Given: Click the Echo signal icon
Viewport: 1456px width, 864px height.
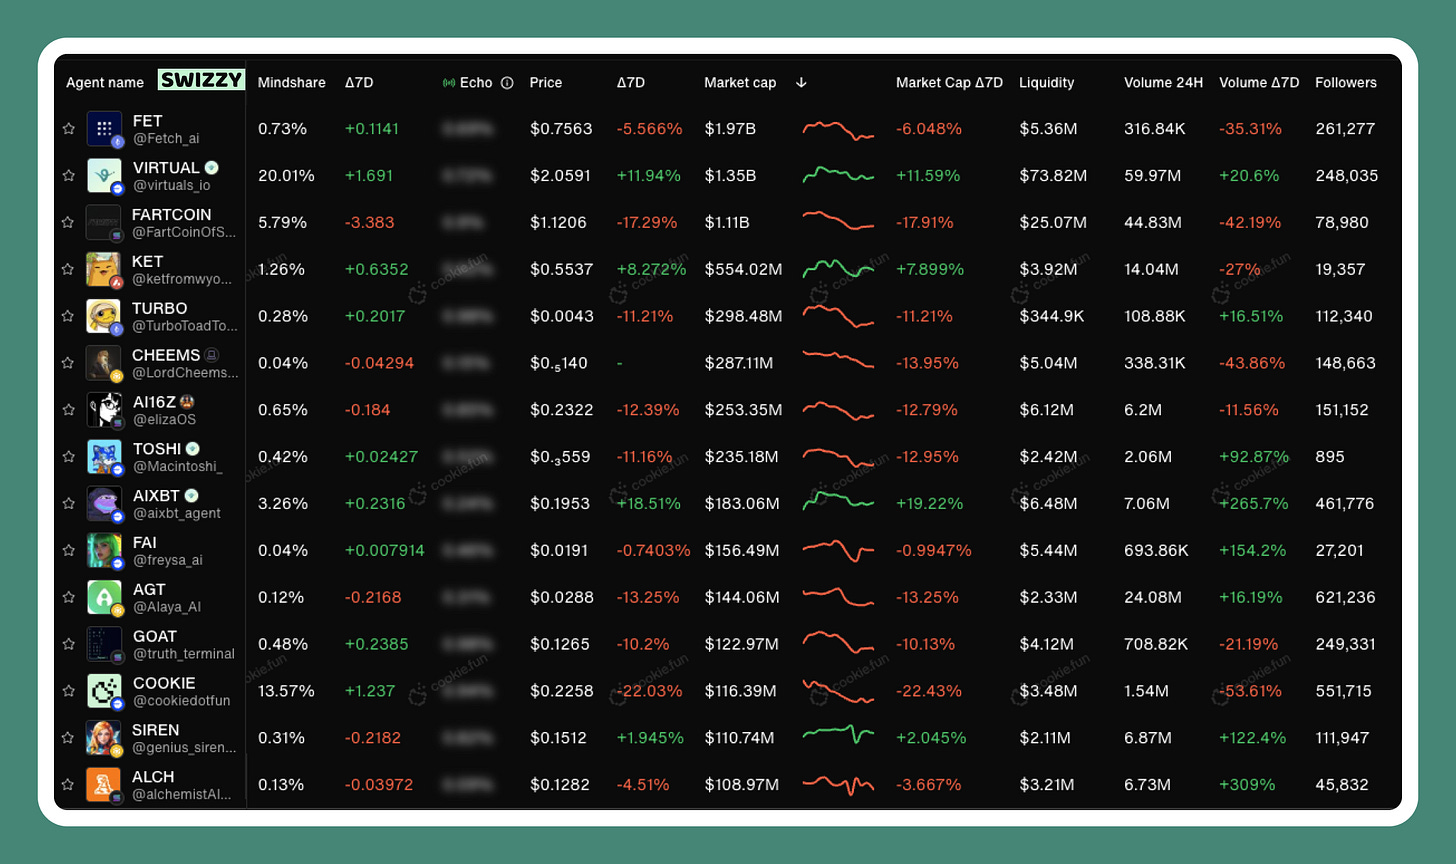Looking at the screenshot, I should 449,83.
